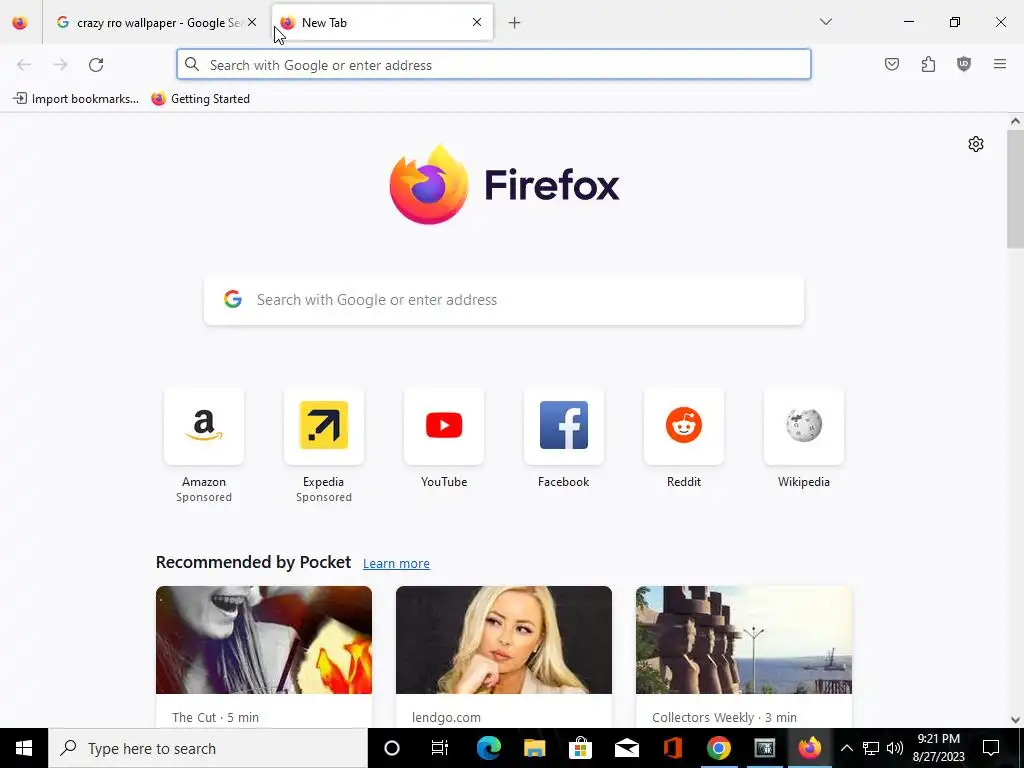Click the vertical scrollbar thumb
The width and height of the screenshot is (1024, 768).
tap(1015, 188)
